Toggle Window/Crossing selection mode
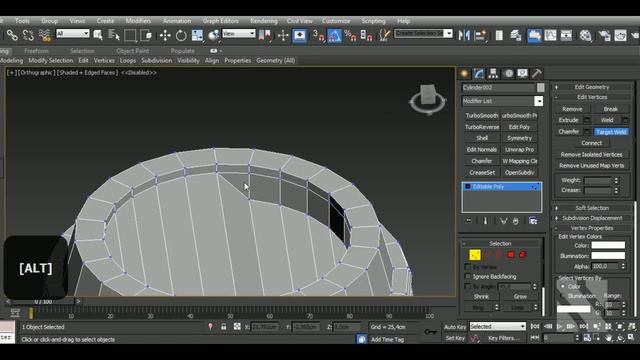Viewport: 640px width, 360px height. pyautogui.click(x=146, y=36)
